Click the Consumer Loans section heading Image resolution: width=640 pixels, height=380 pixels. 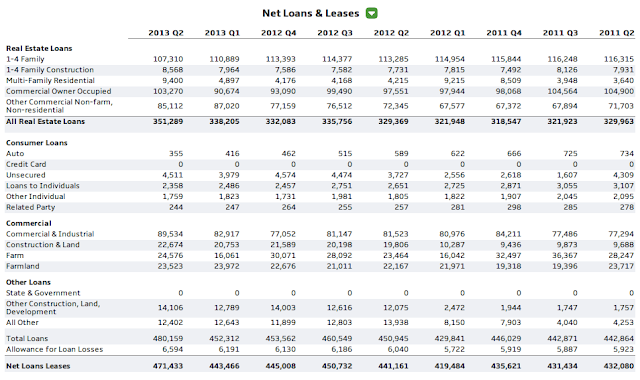[37, 143]
